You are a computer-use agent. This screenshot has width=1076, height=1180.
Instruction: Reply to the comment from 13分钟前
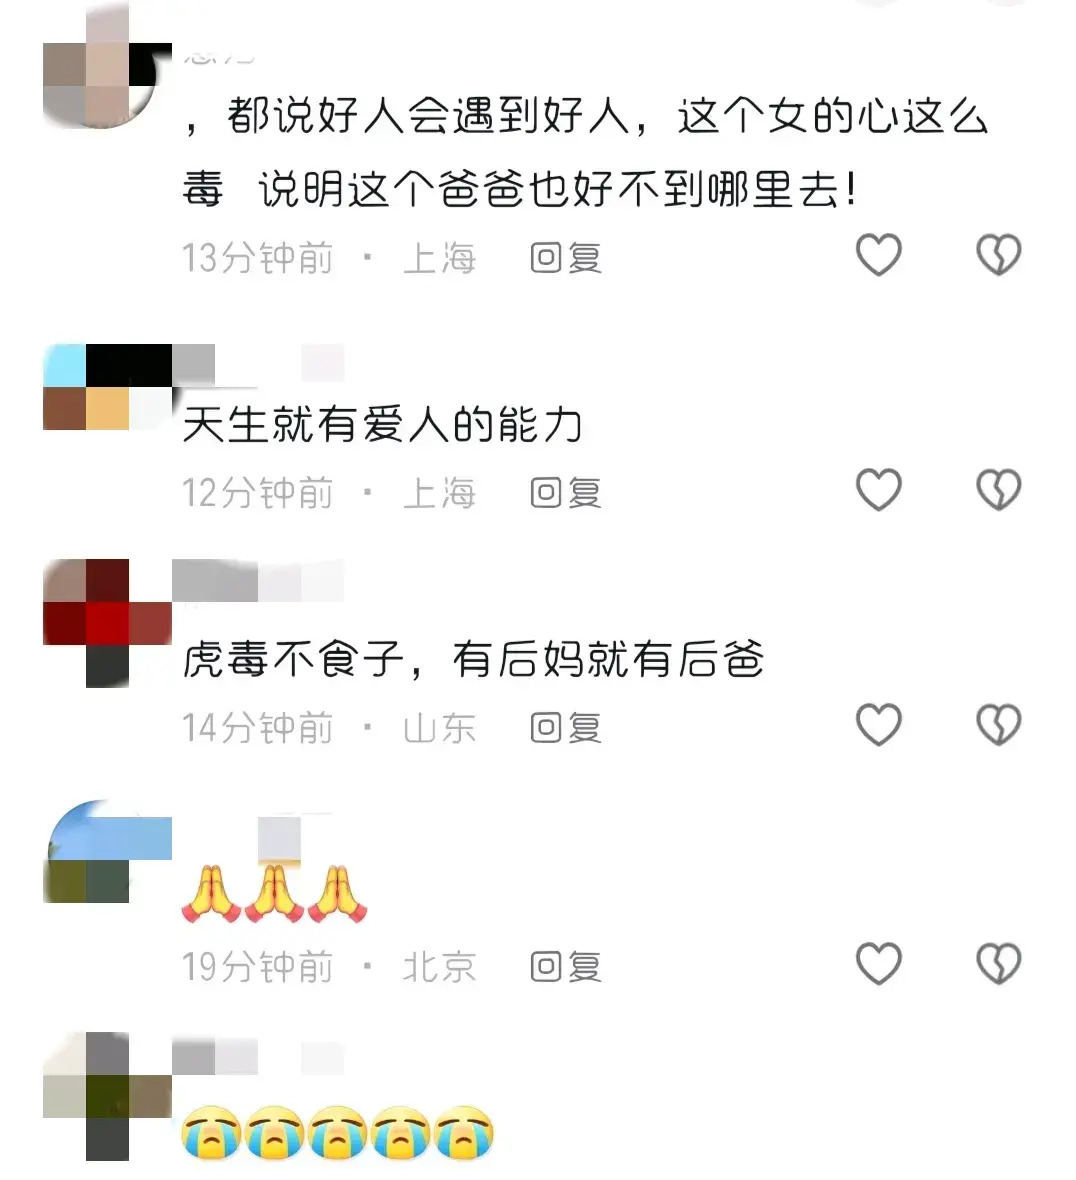tap(566, 258)
